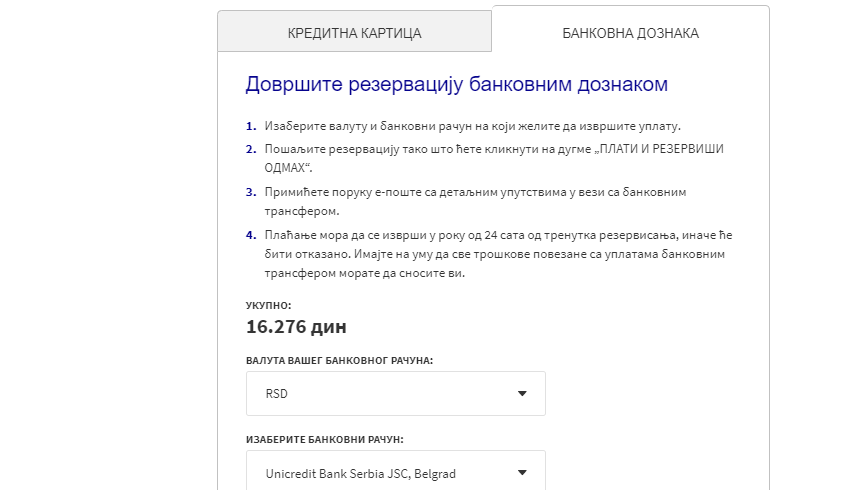Switch to the КРЕДИТНА КАРТИЦА tab
Image resolution: width=865 pixels, height=490 pixels.
tap(354, 31)
